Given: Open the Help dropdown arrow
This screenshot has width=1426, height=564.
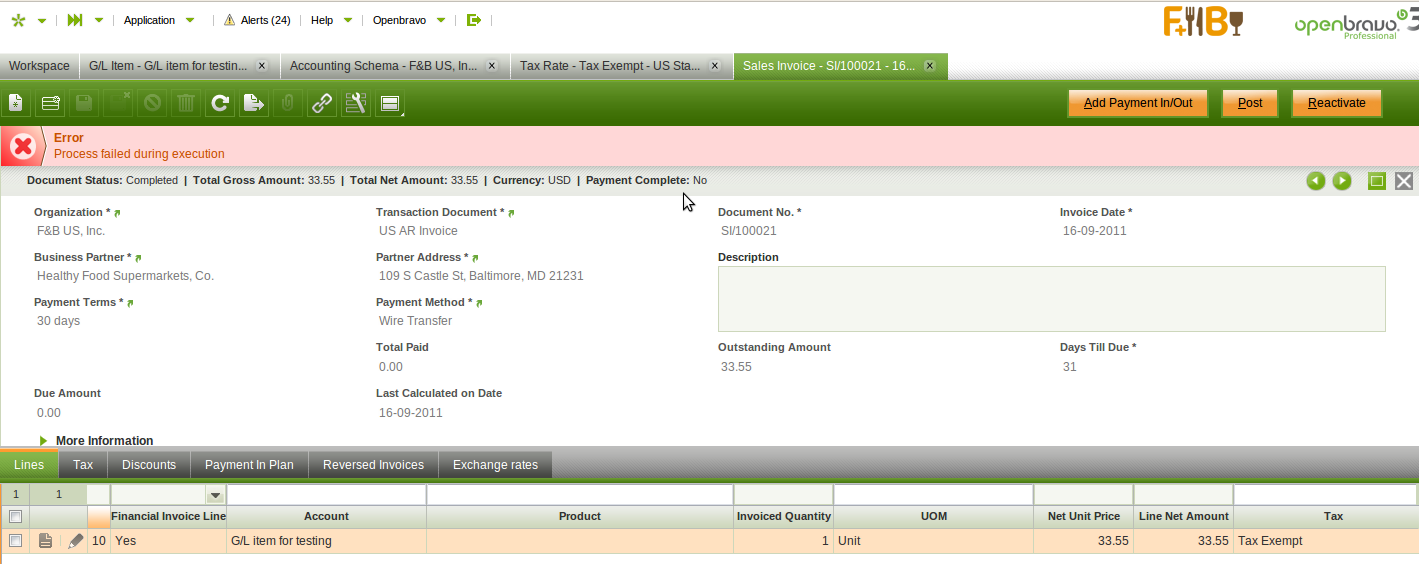Looking at the screenshot, I should tap(347, 21).
